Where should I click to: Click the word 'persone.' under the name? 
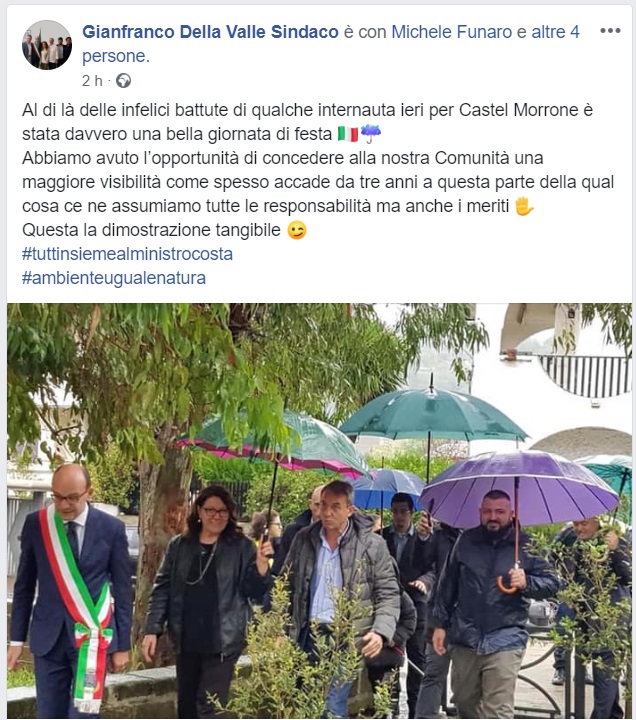(x=116, y=56)
